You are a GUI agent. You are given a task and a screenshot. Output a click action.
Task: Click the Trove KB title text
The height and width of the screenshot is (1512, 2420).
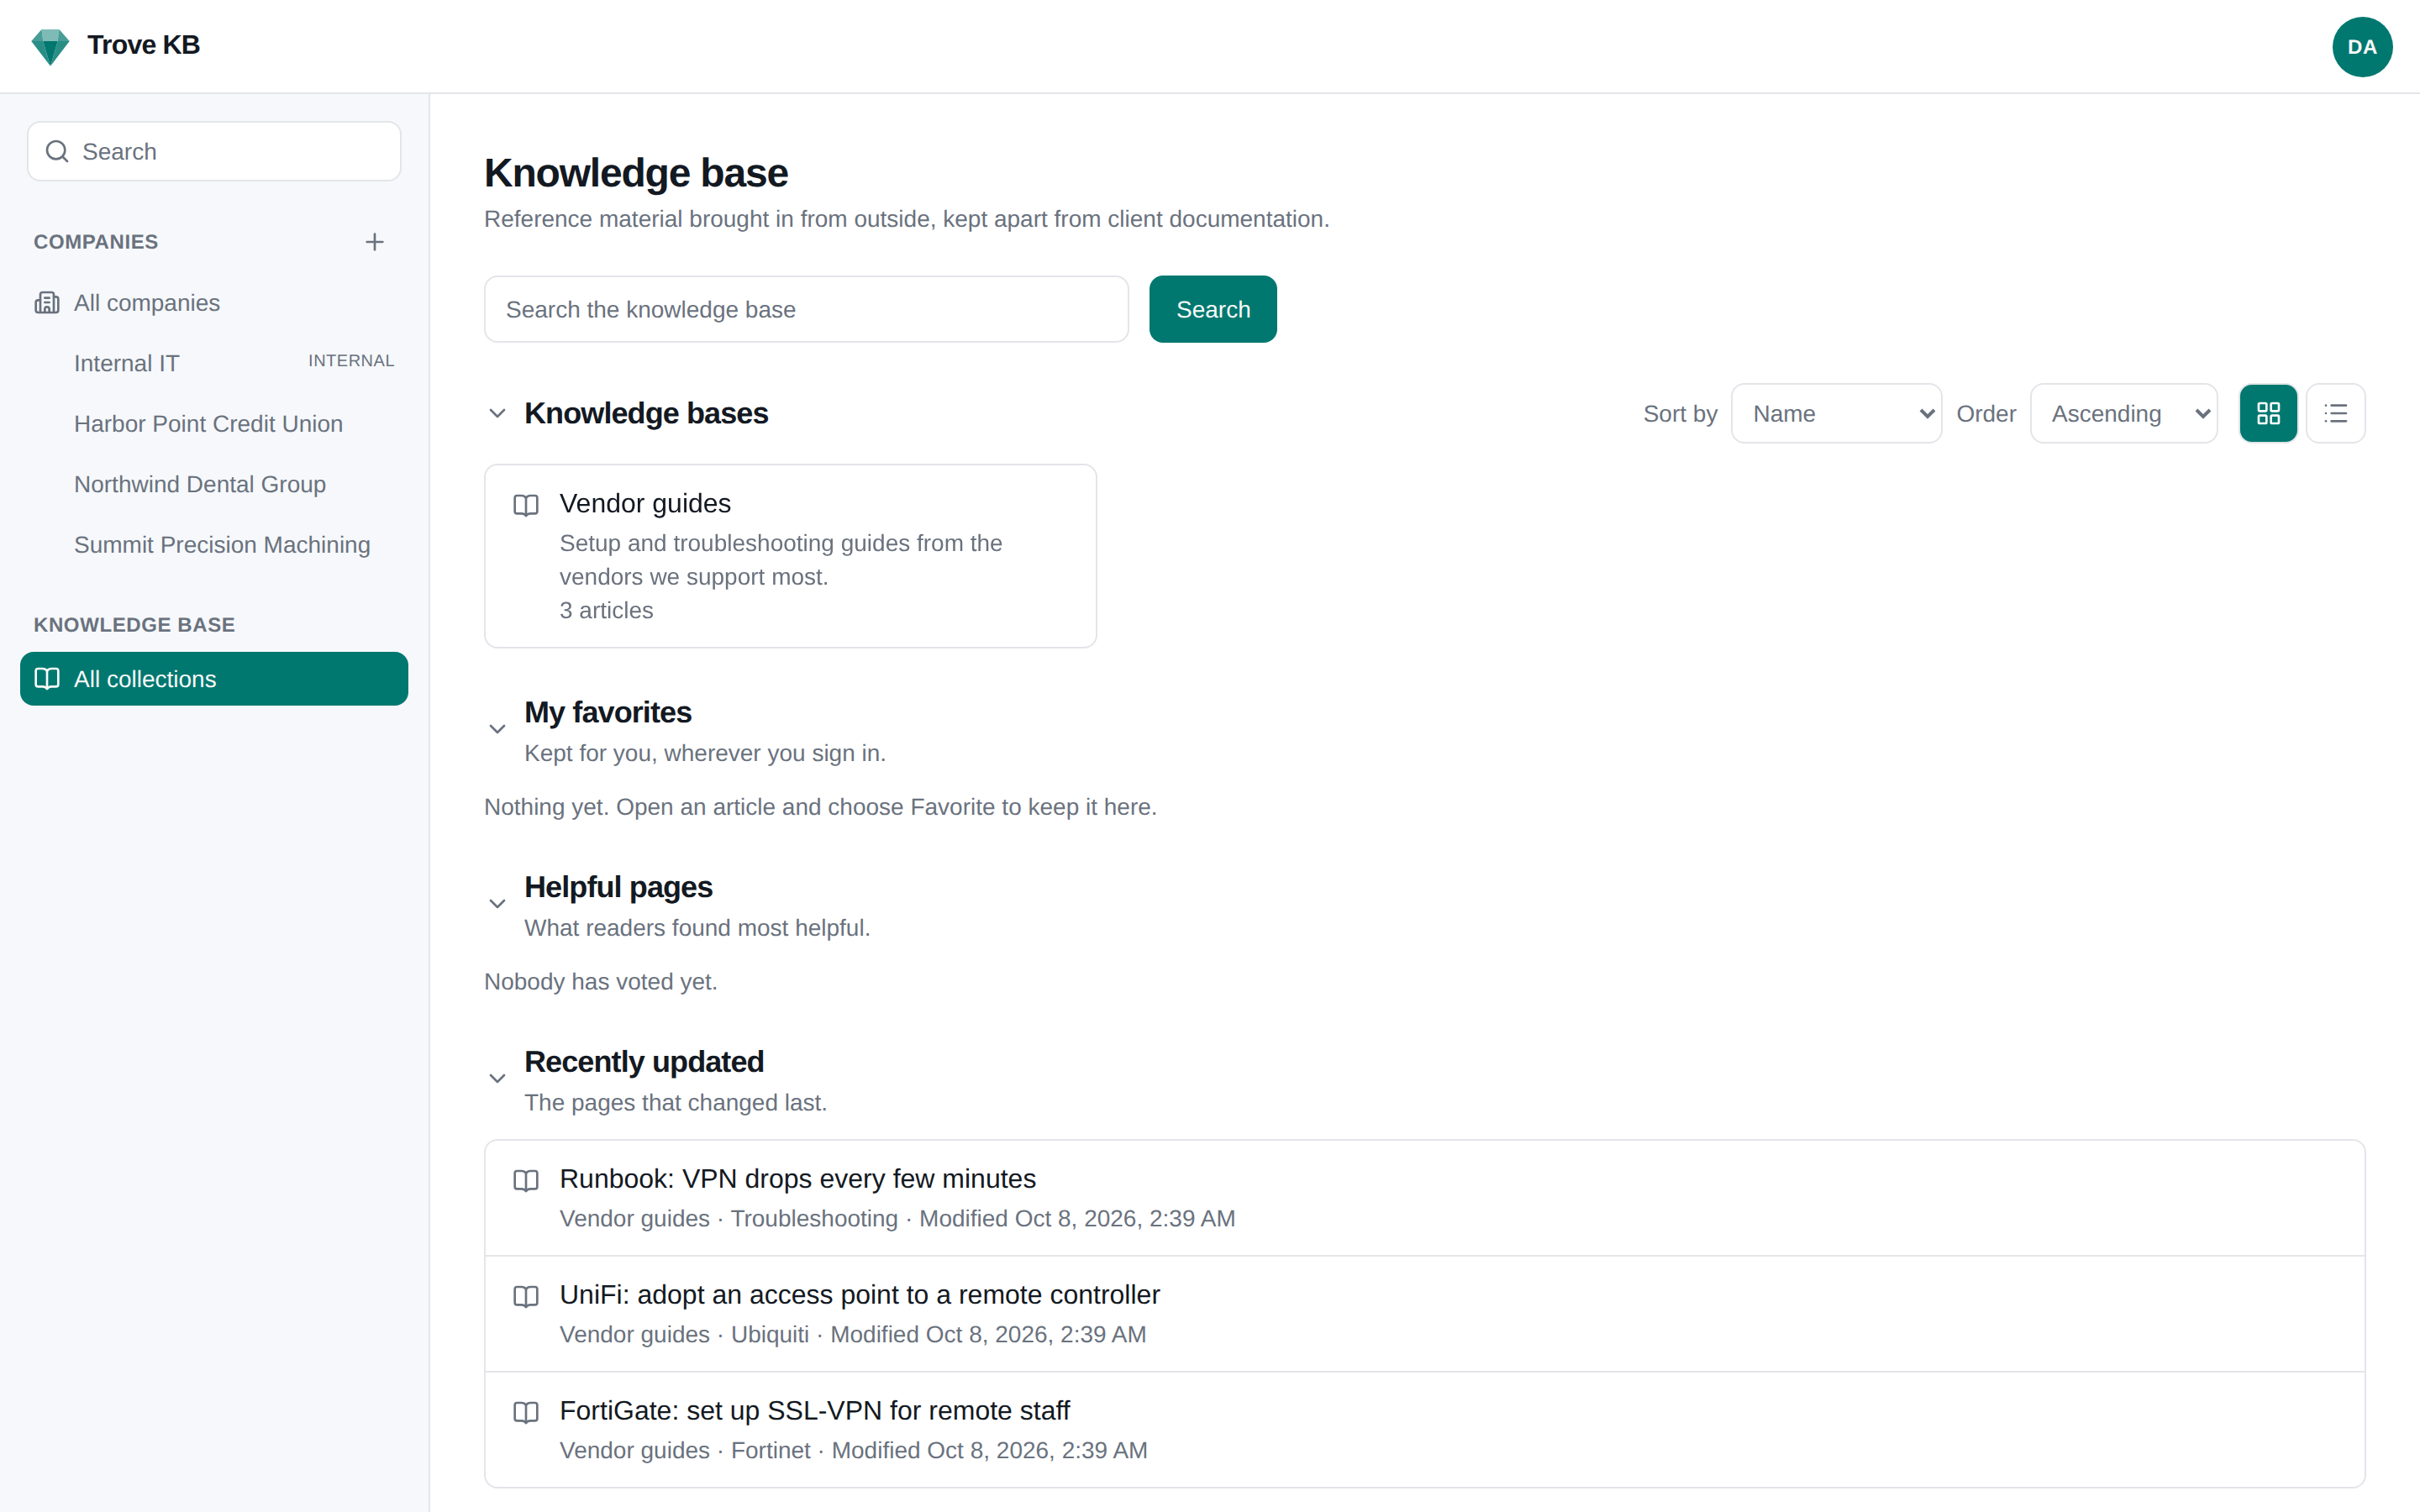143,45
